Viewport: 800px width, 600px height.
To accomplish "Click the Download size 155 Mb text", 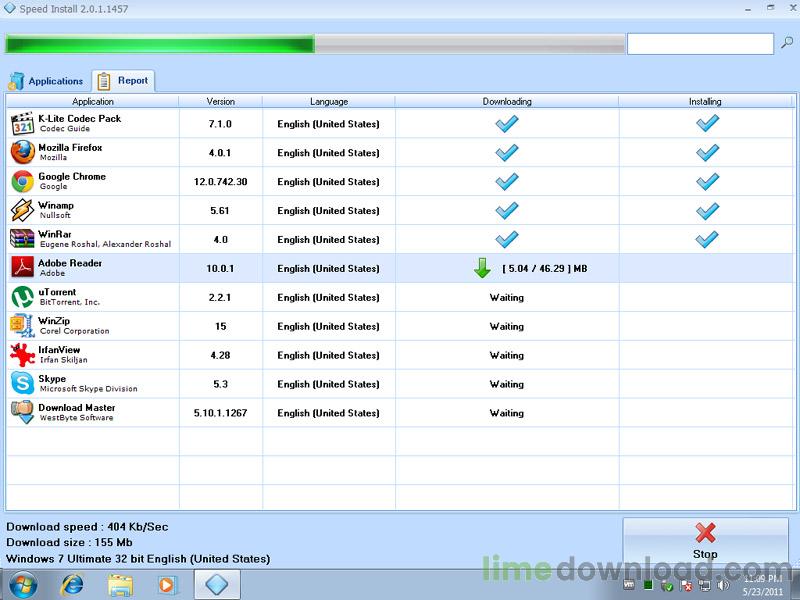I will tap(69, 542).
